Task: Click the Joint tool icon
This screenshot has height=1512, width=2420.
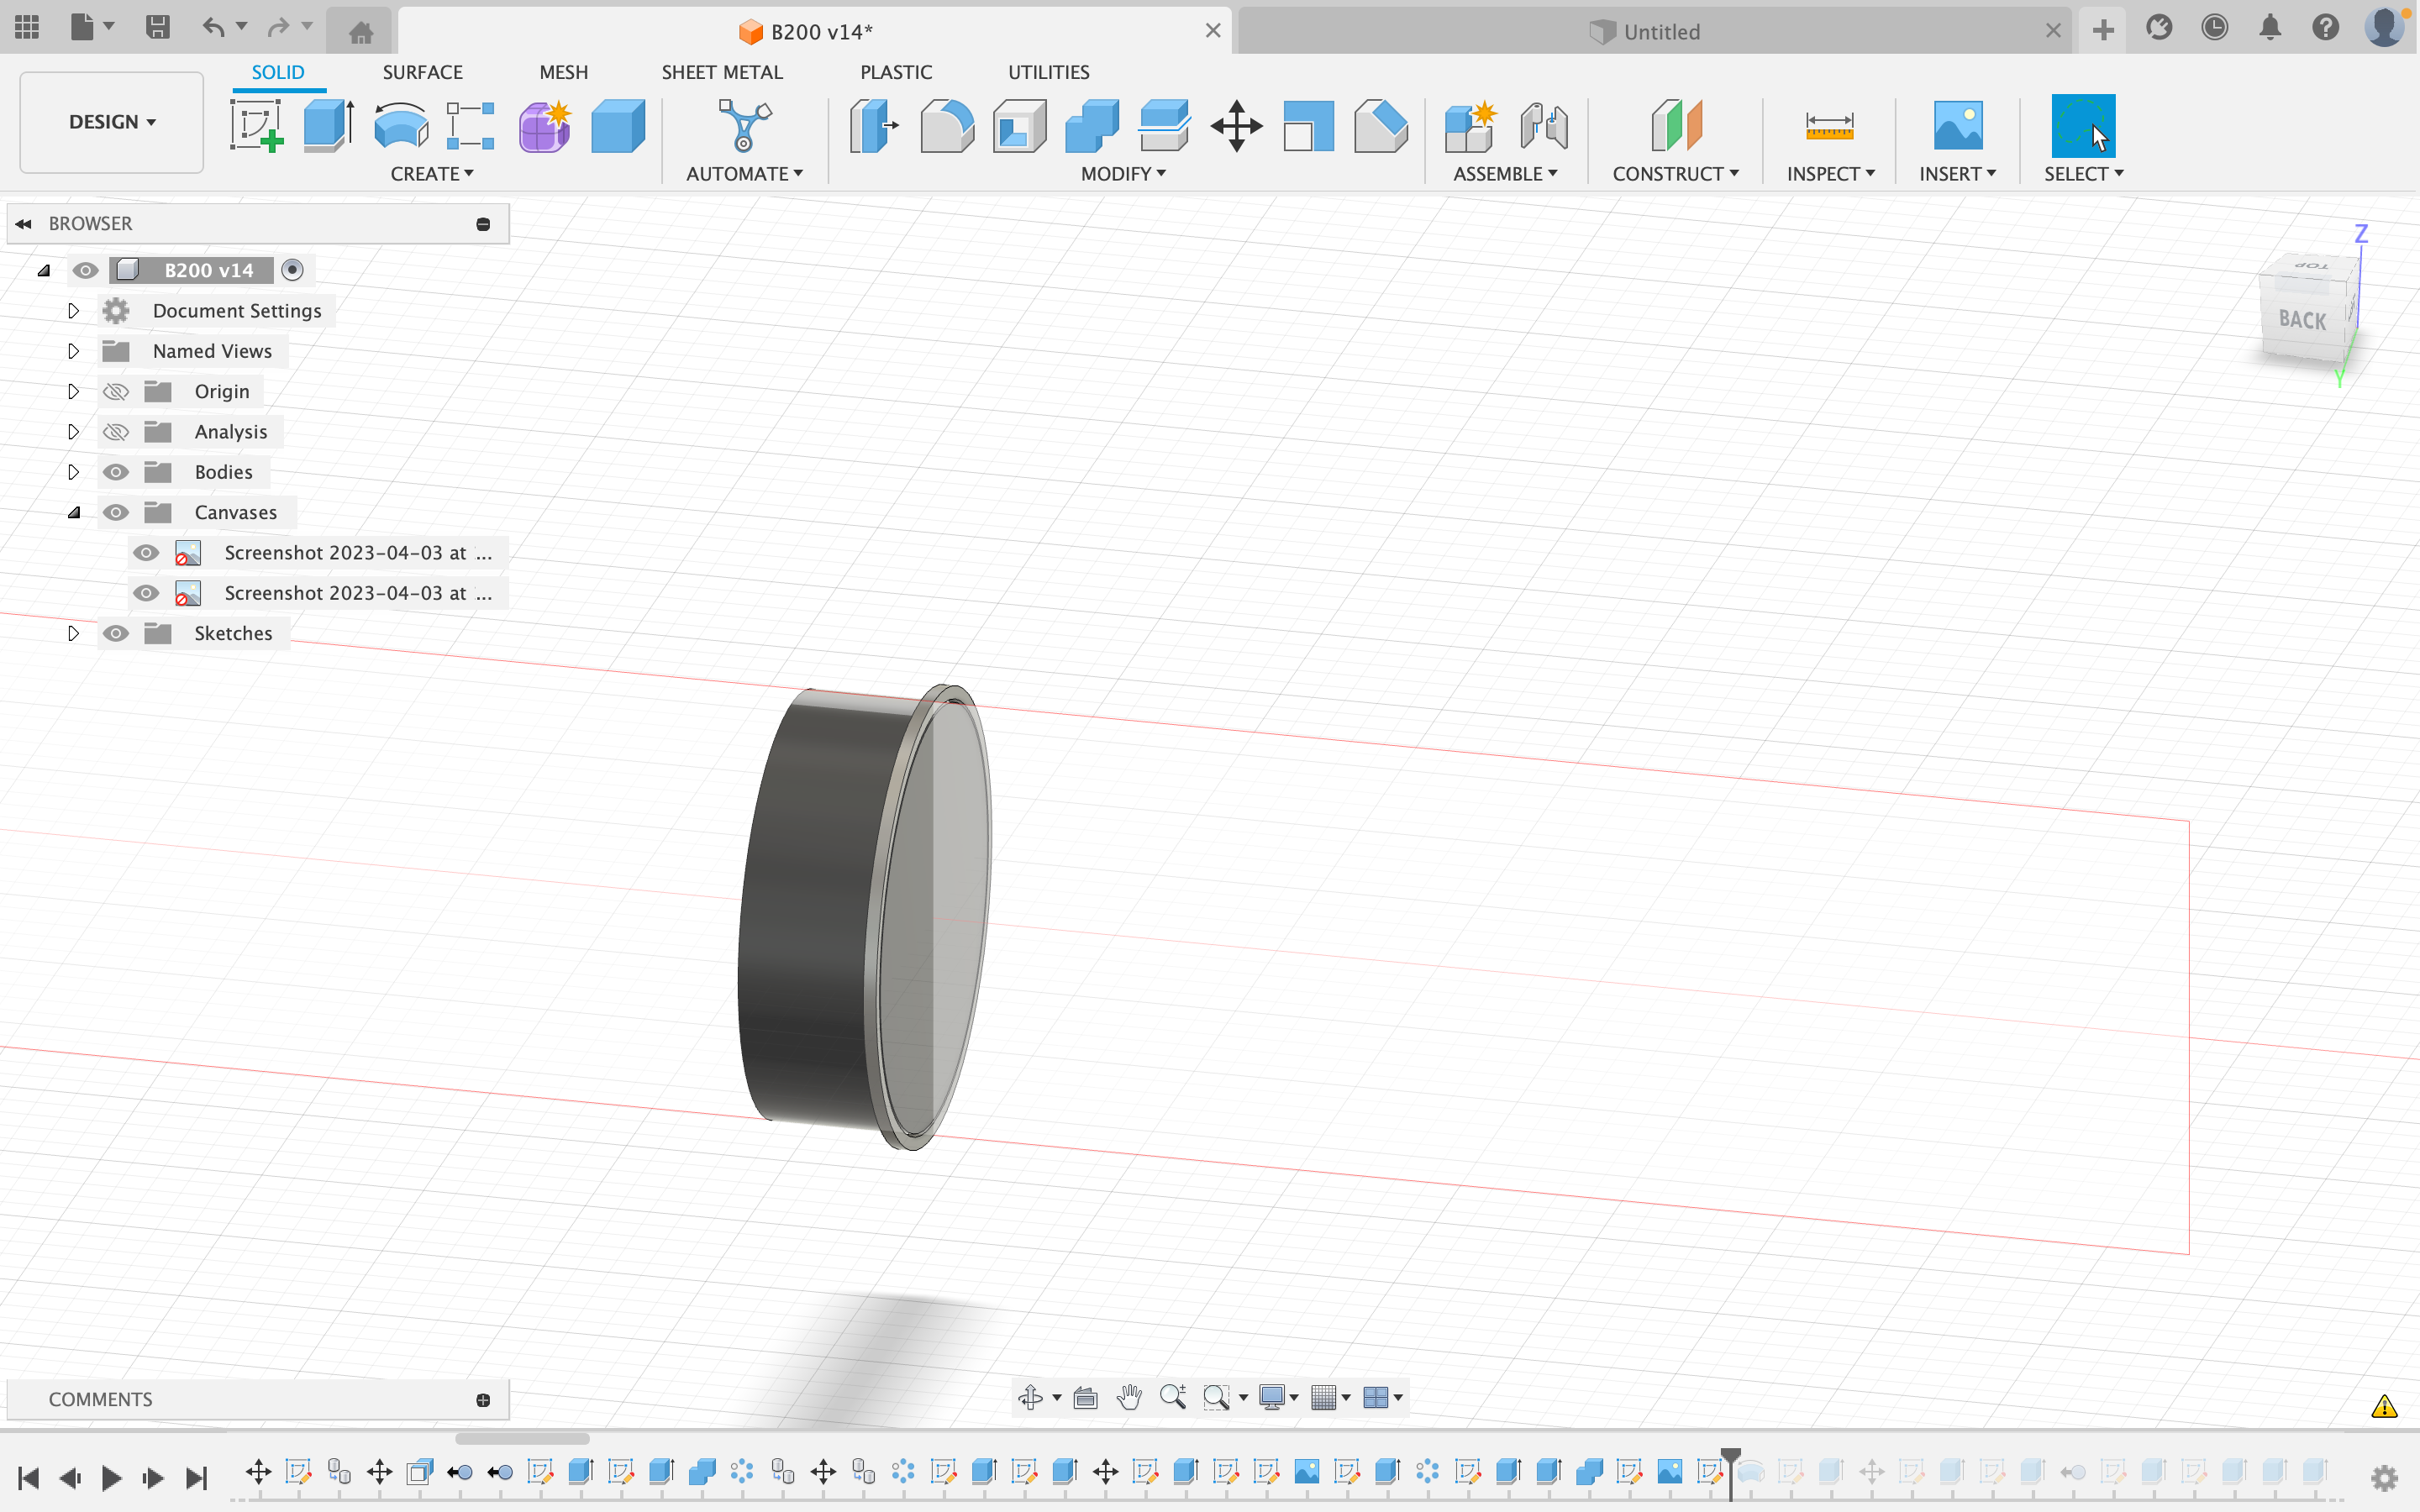Action: [1543, 126]
